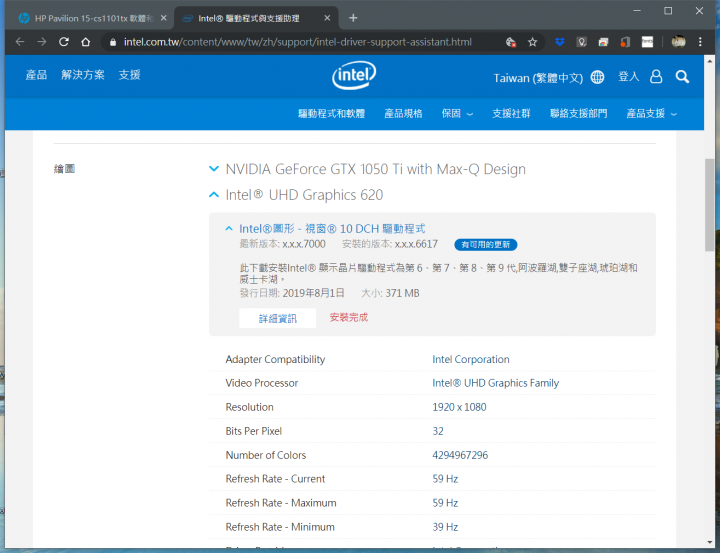Collapse the Intel UHD Graphics 620 section
Image resolution: width=720 pixels, height=553 pixels.
pyautogui.click(x=214, y=195)
